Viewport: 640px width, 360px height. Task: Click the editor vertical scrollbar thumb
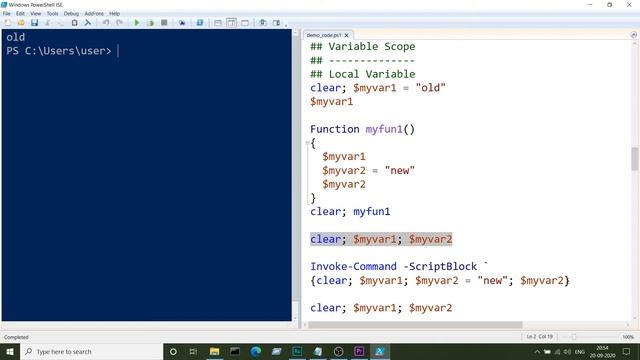coord(634,159)
